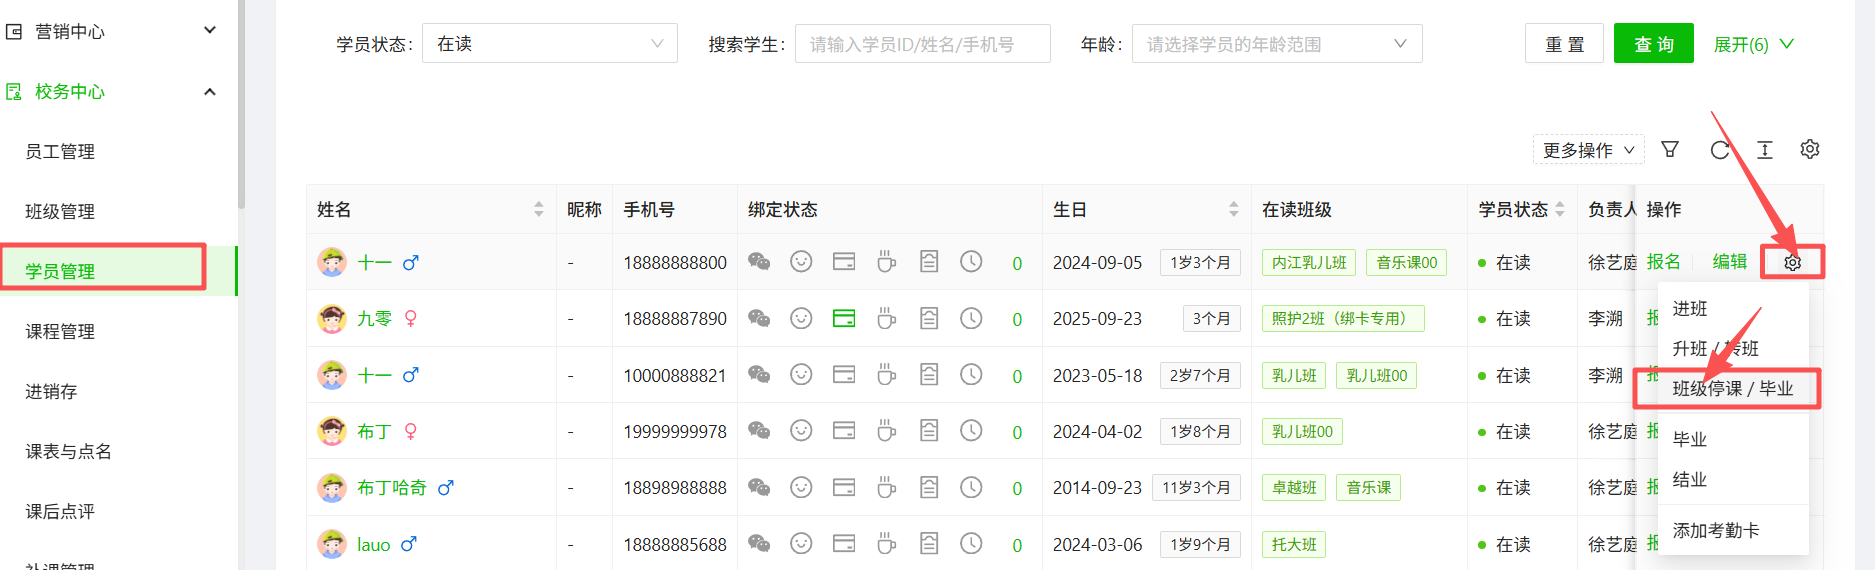
Task: Refresh the student list with reload icon
Action: click(x=1719, y=150)
